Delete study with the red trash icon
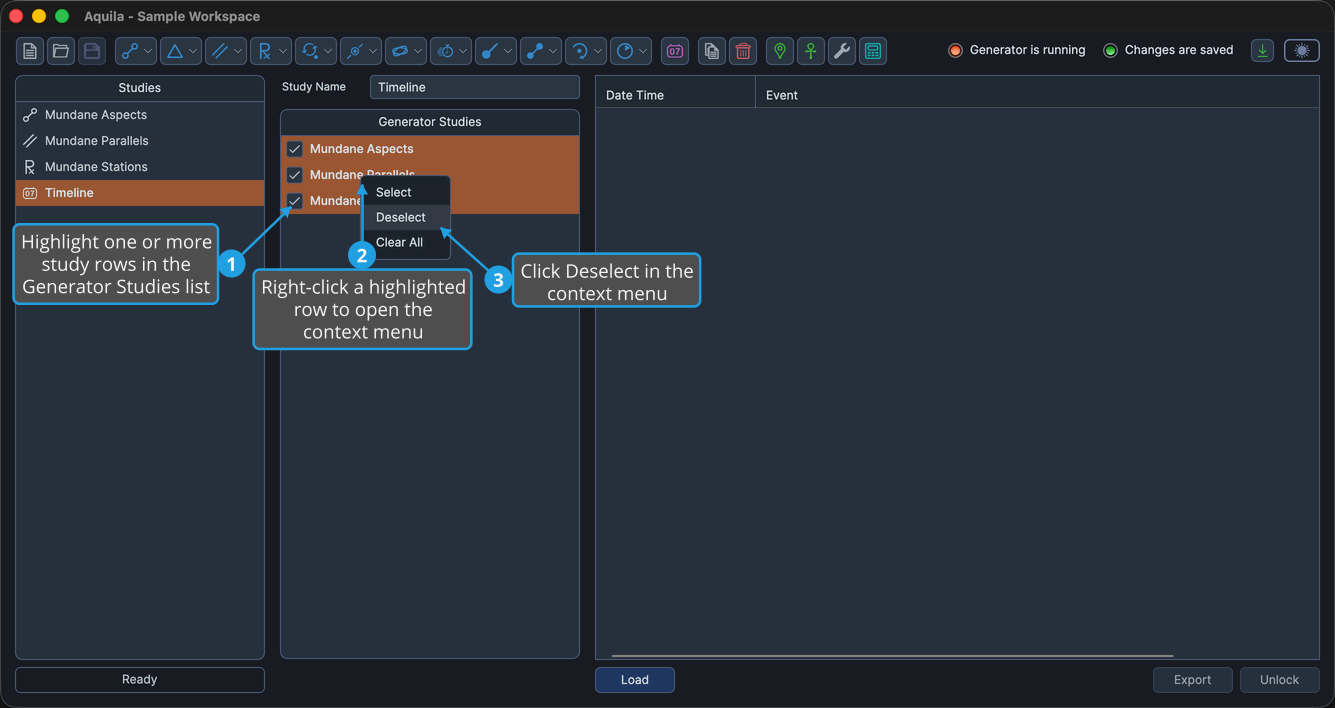This screenshot has height=708, width=1335. click(x=743, y=51)
